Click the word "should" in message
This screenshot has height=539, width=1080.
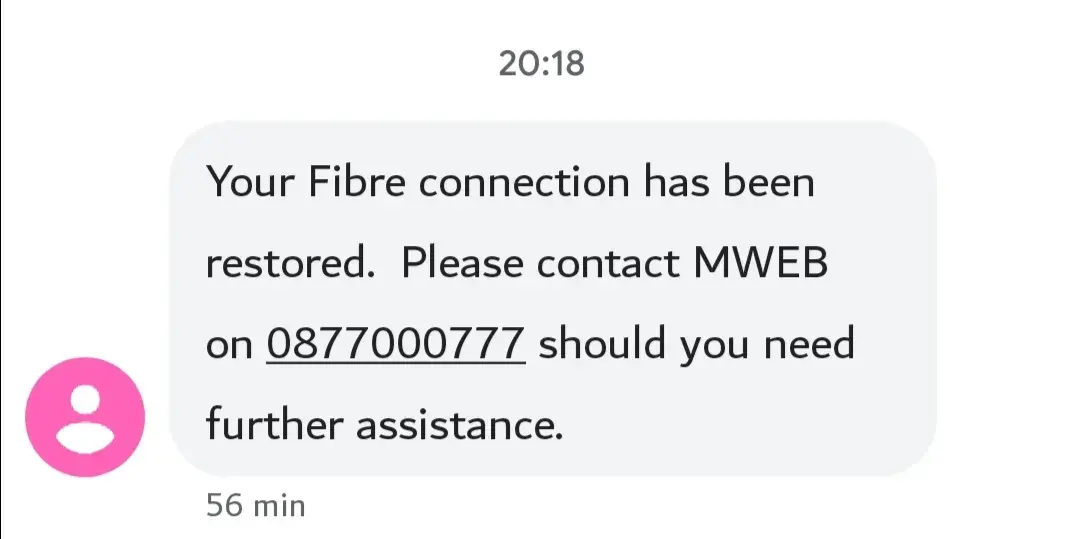602,345
